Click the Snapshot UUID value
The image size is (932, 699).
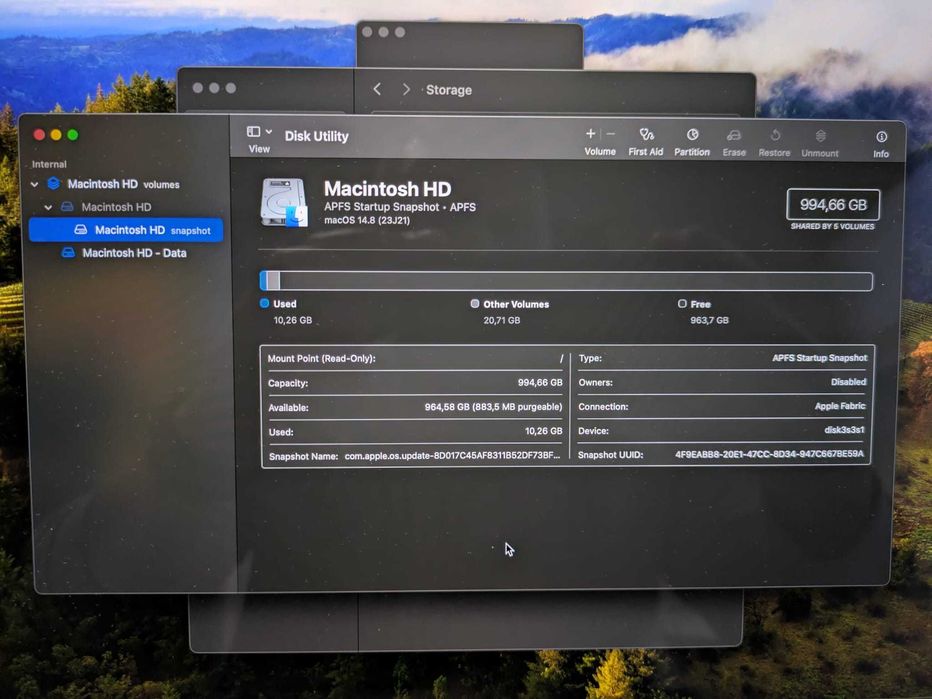click(769, 454)
